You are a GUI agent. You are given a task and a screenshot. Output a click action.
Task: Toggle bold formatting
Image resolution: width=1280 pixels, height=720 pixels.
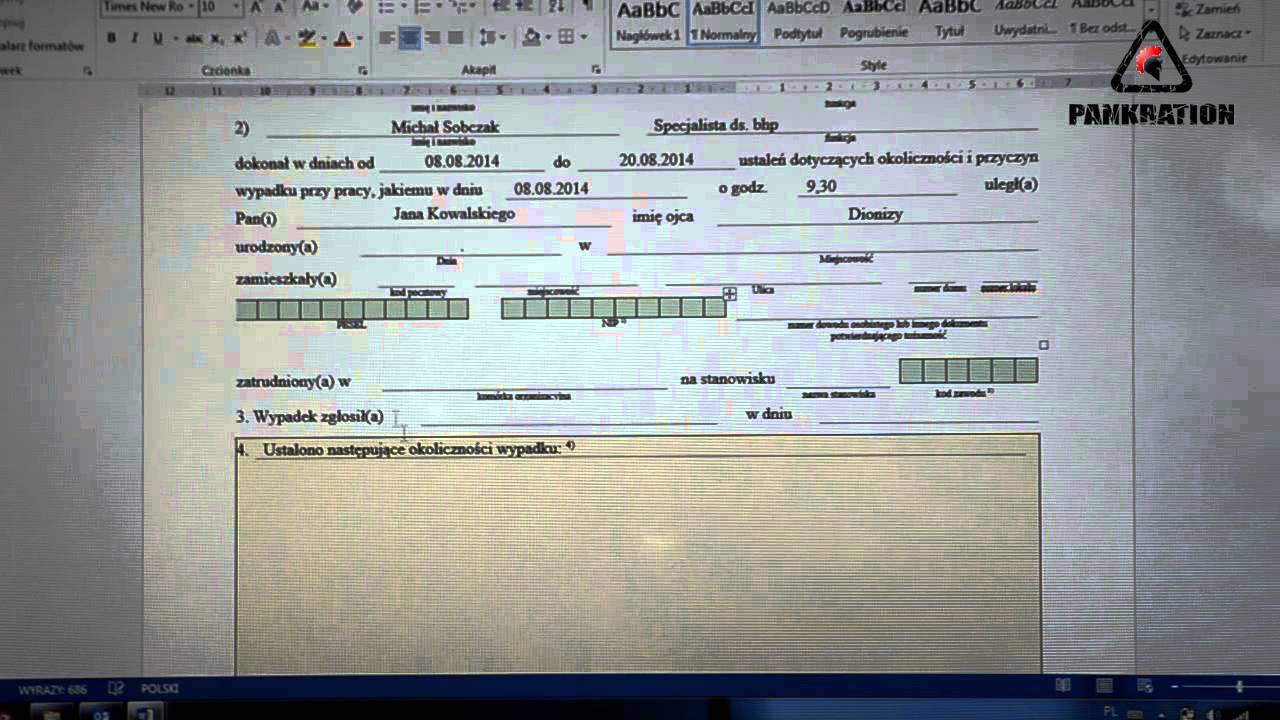[111, 39]
